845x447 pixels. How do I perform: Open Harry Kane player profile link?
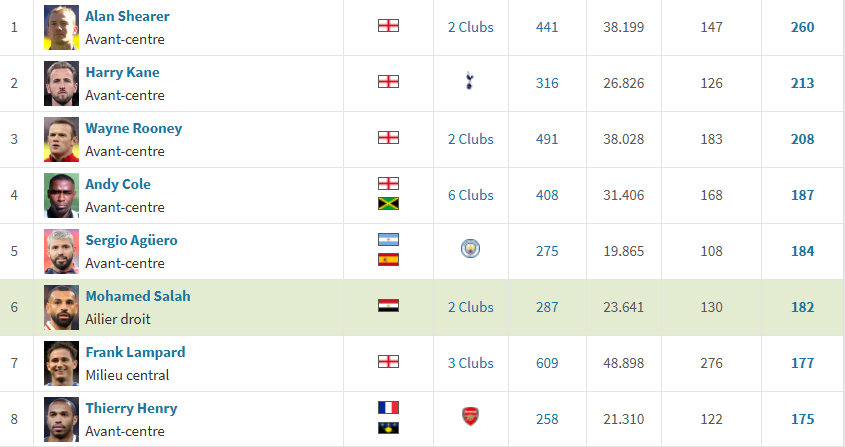[x=122, y=72]
